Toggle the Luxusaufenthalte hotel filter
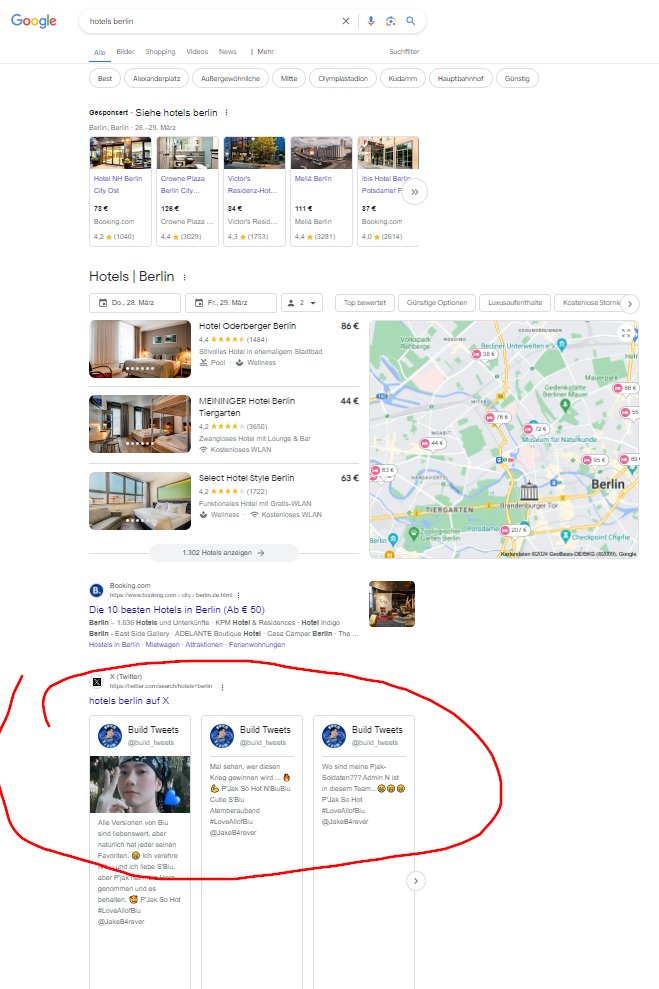Screen dimensions: 659x989 (x=515, y=303)
